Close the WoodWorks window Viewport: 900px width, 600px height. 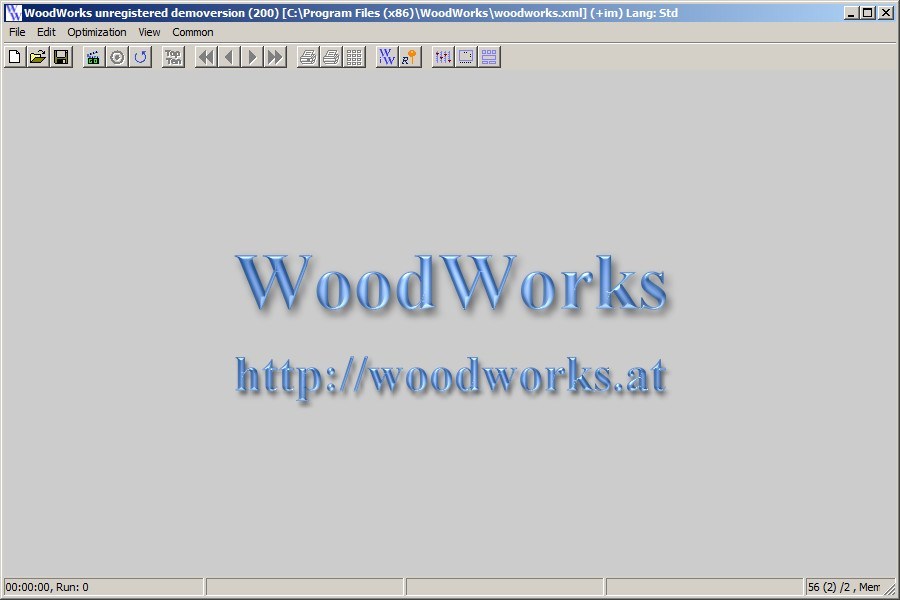coord(886,13)
